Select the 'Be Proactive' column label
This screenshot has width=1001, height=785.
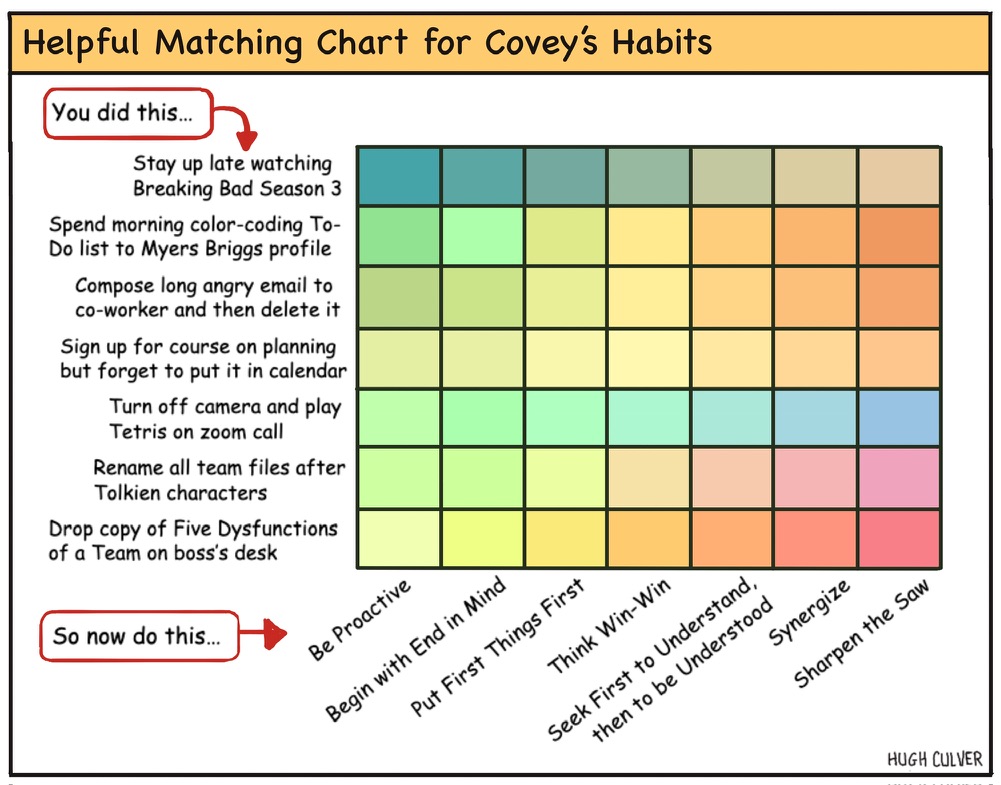[x=359, y=620]
